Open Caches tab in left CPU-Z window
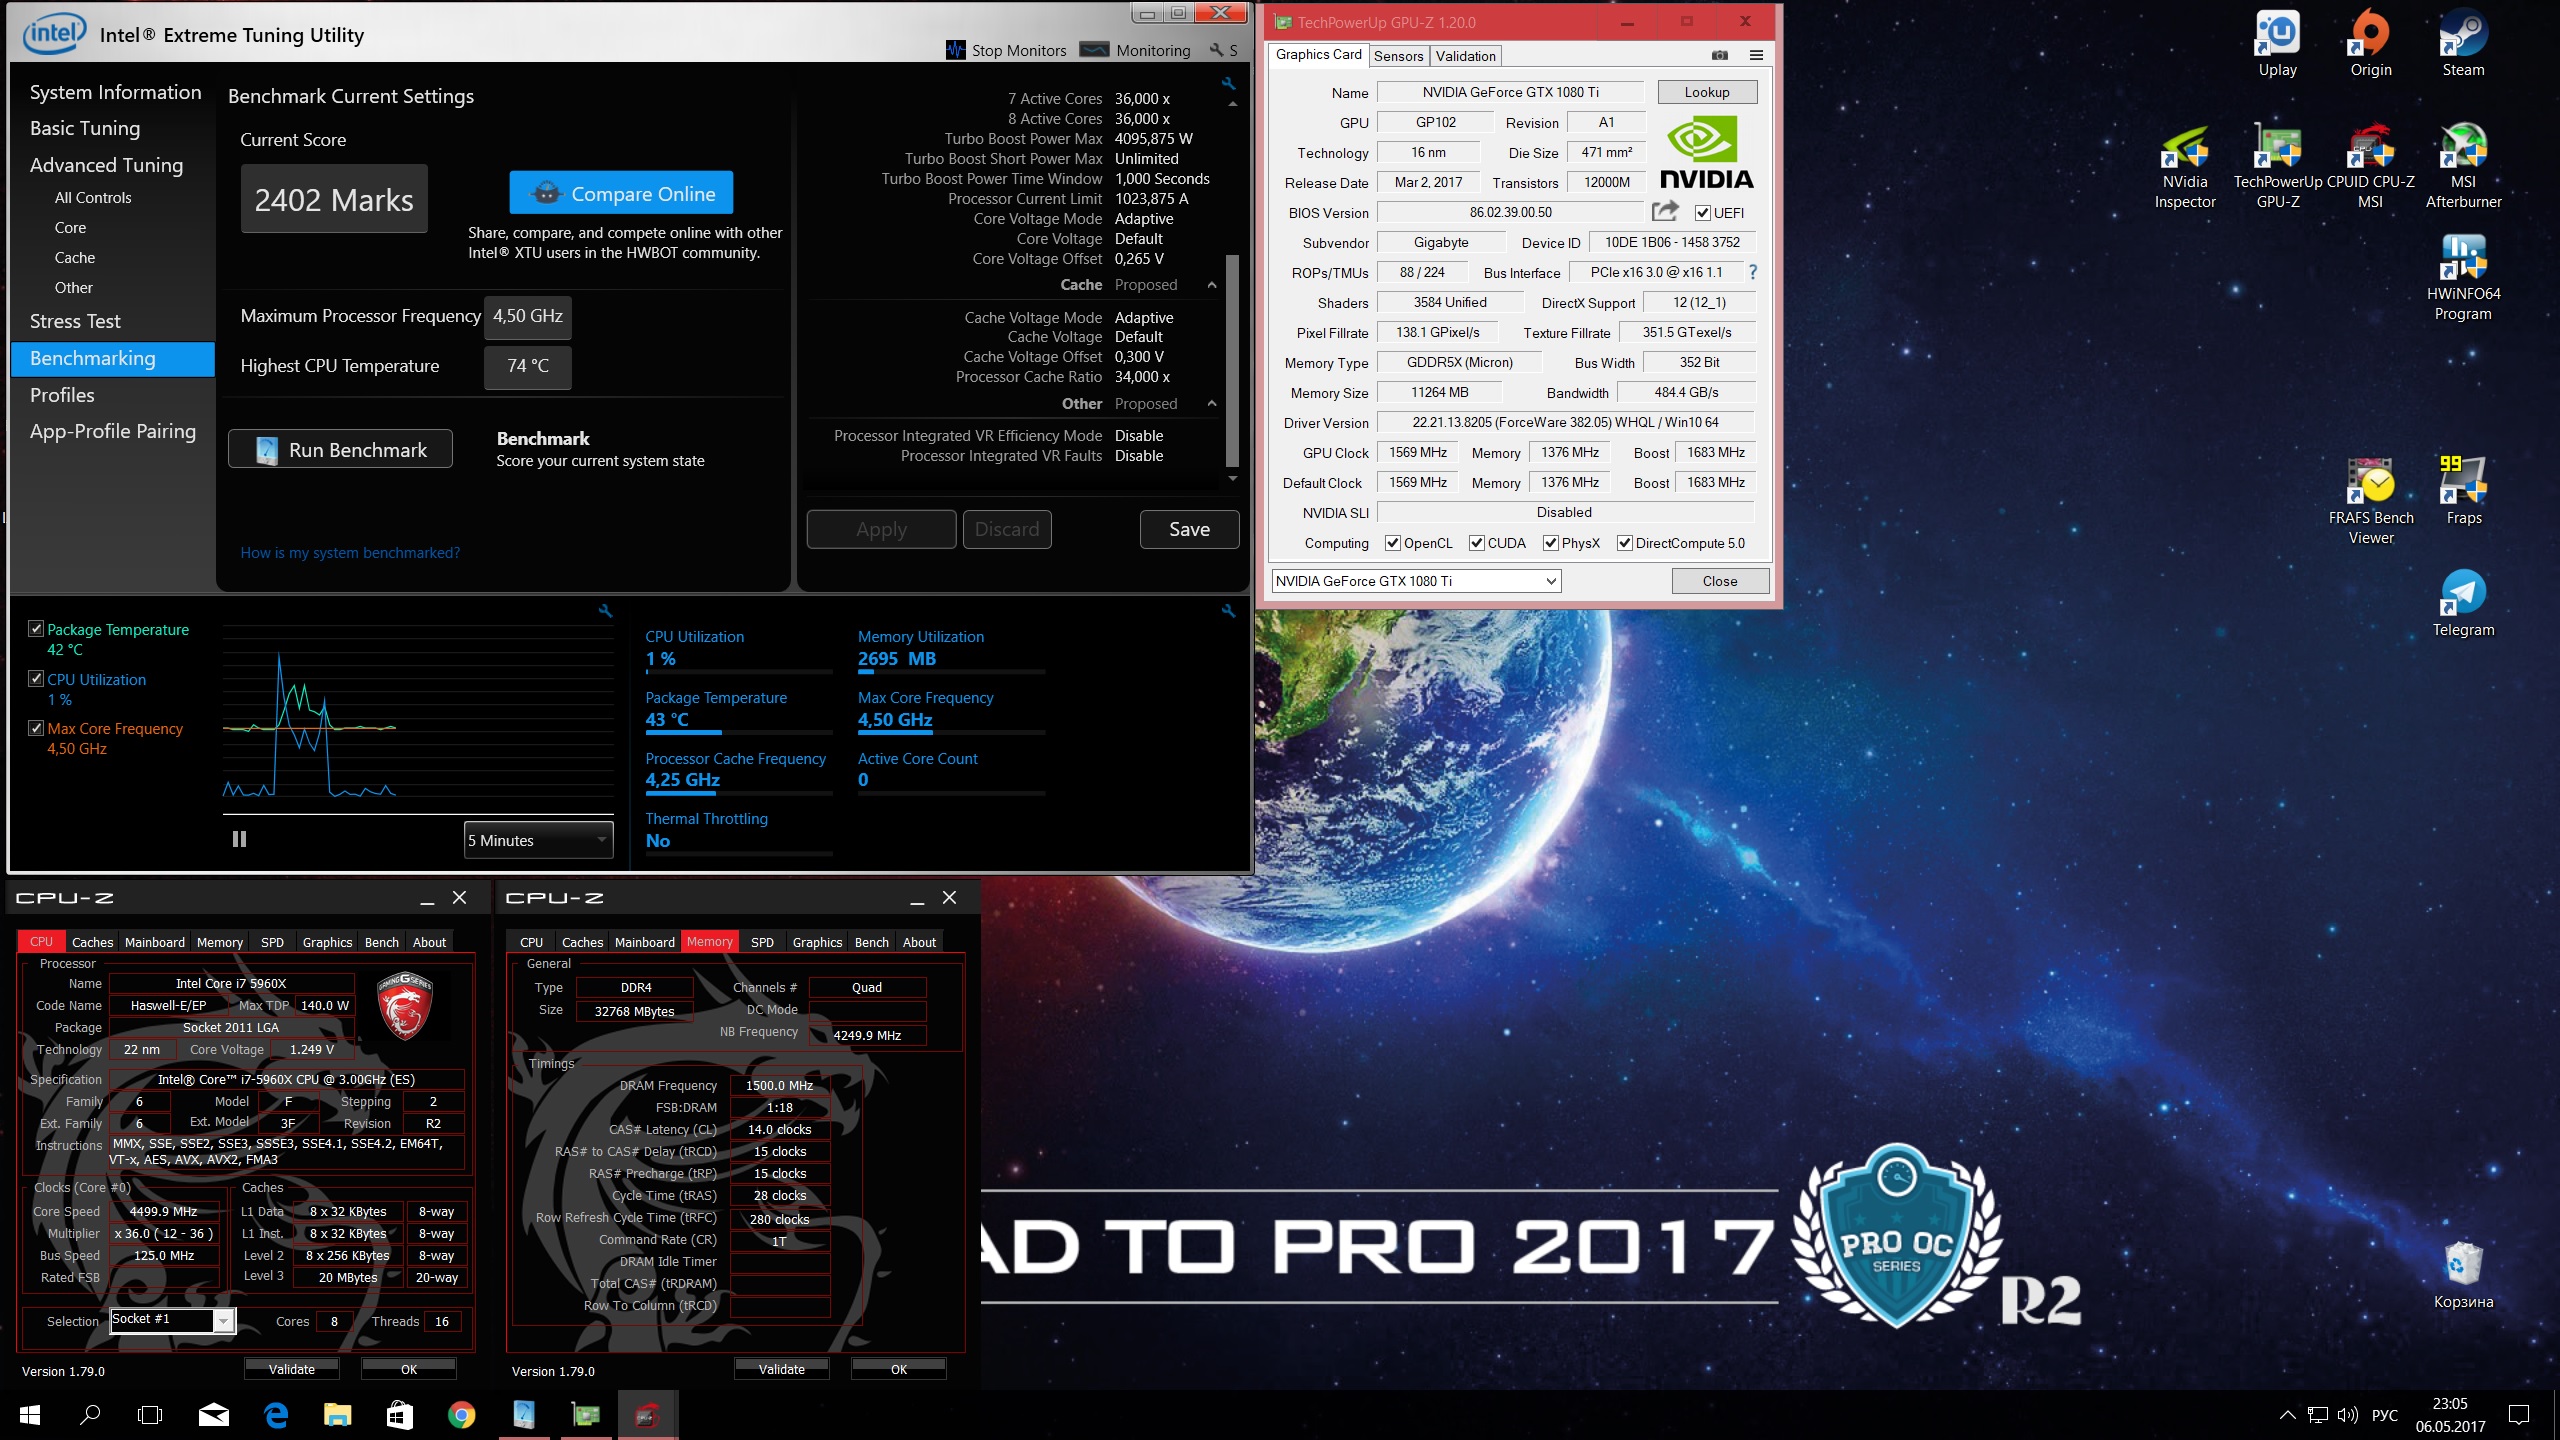The image size is (2560, 1440). pyautogui.click(x=92, y=942)
